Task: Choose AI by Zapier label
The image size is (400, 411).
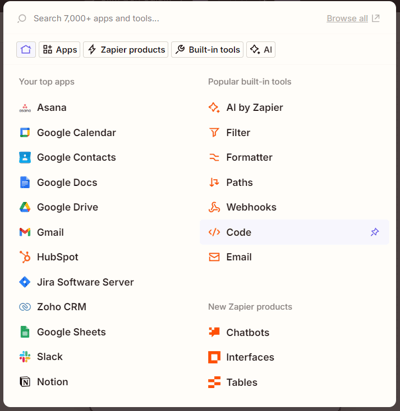Action: pyautogui.click(x=255, y=108)
